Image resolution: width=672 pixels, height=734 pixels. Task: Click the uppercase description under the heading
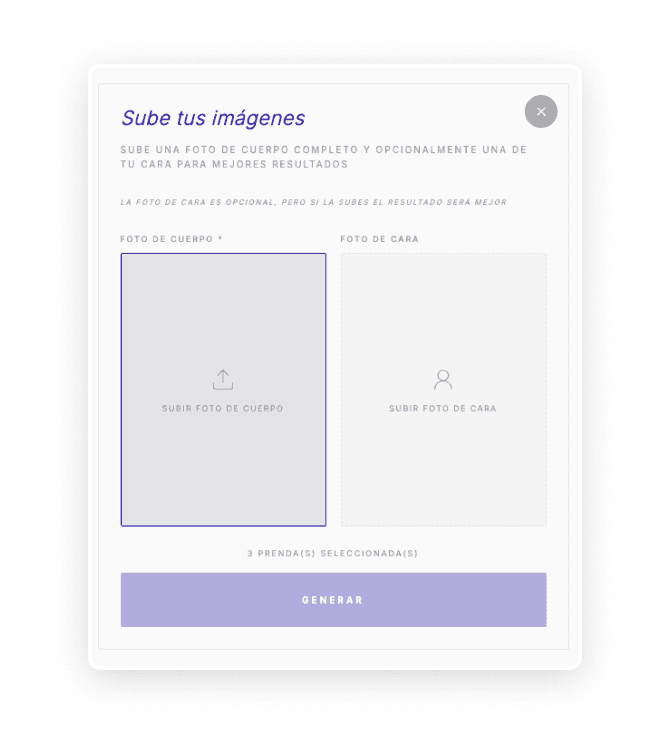pos(323,157)
